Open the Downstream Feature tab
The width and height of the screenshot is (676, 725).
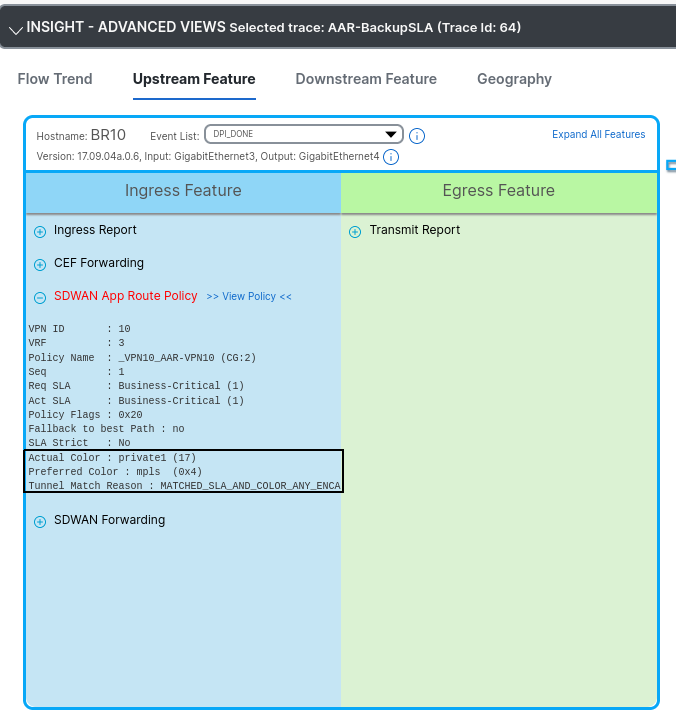[x=366, y=79]
